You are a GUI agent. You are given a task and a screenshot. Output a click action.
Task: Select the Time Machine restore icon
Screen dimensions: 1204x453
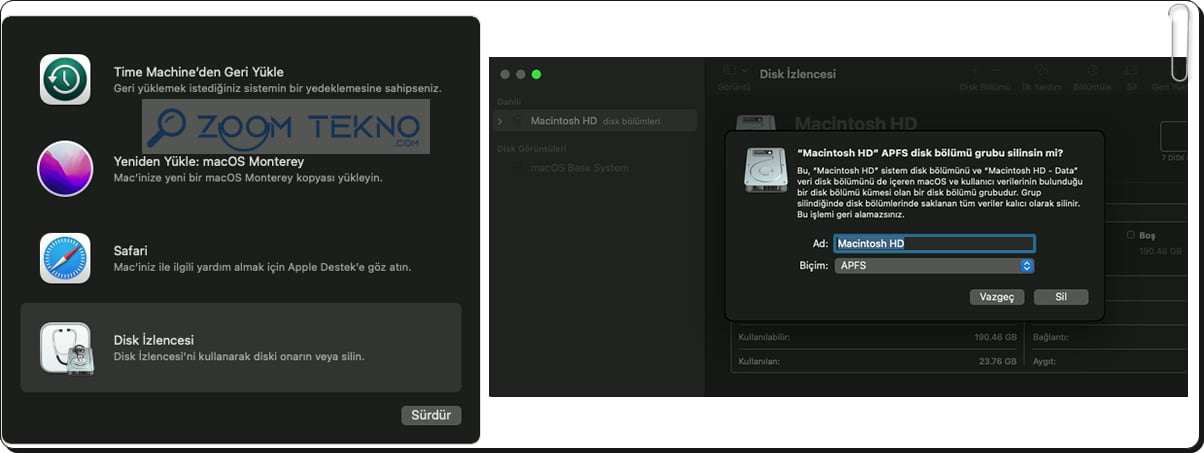tap(65, 79)
